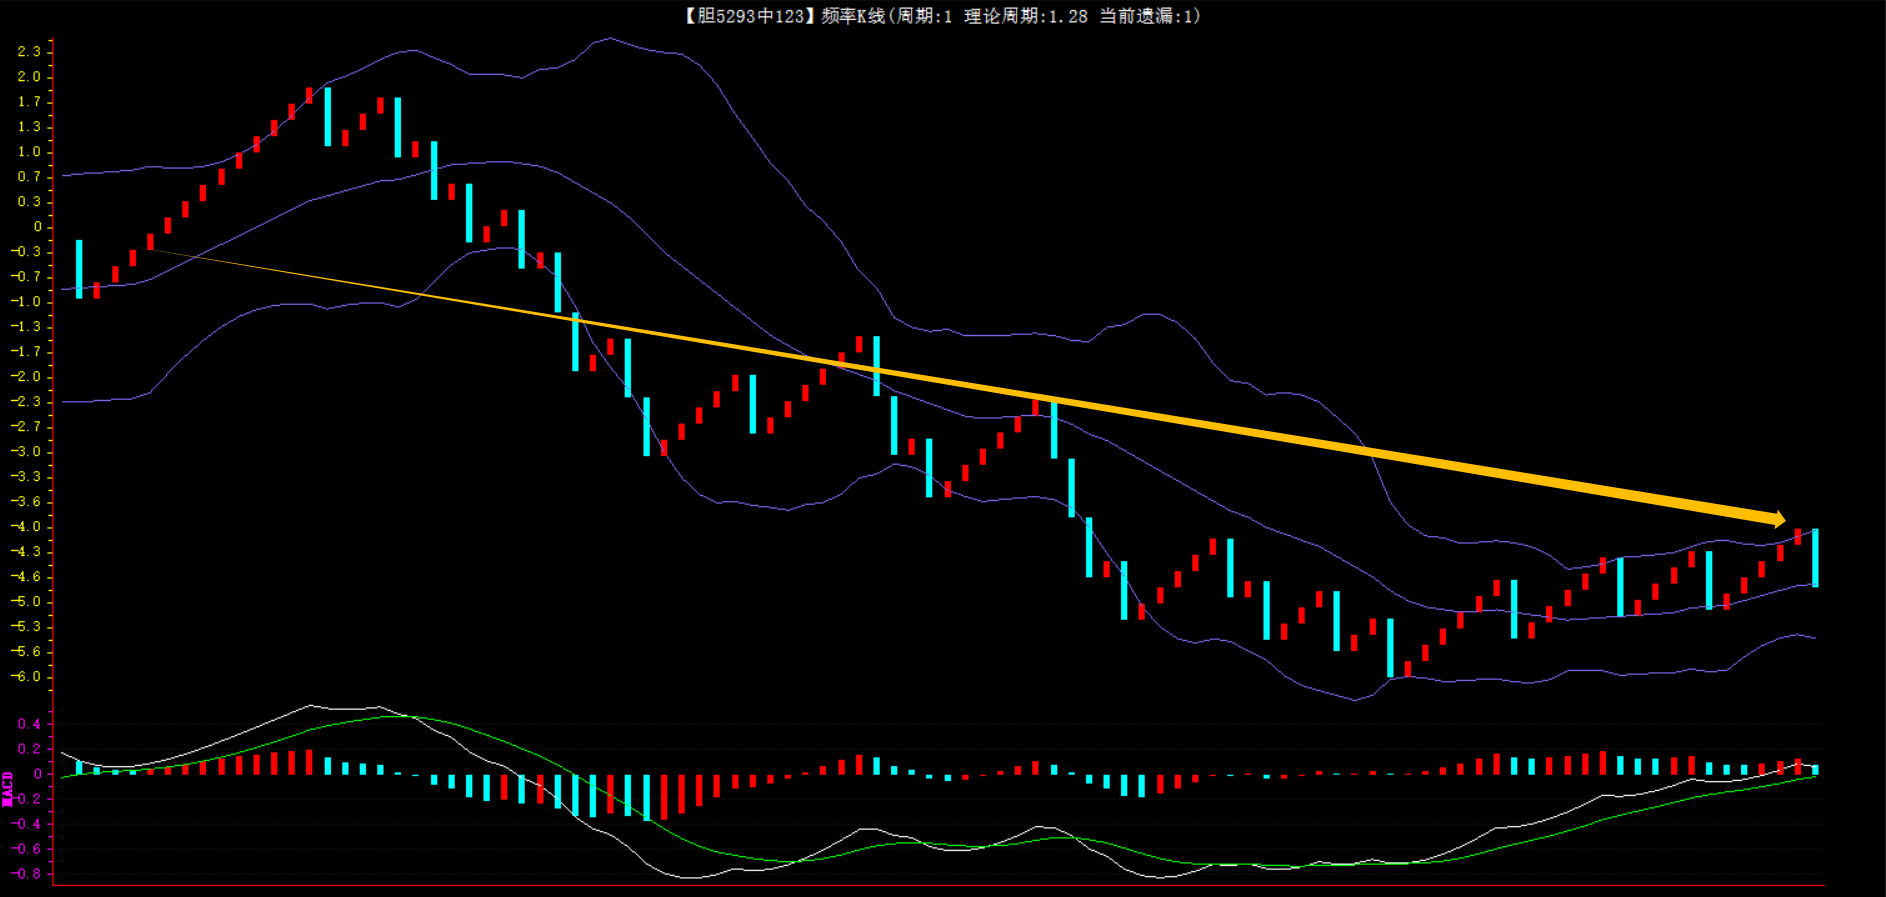Select the leftmost cyan candlestick in the chart
This screenshot has height=897, width=1886.
tap(79, 269)
